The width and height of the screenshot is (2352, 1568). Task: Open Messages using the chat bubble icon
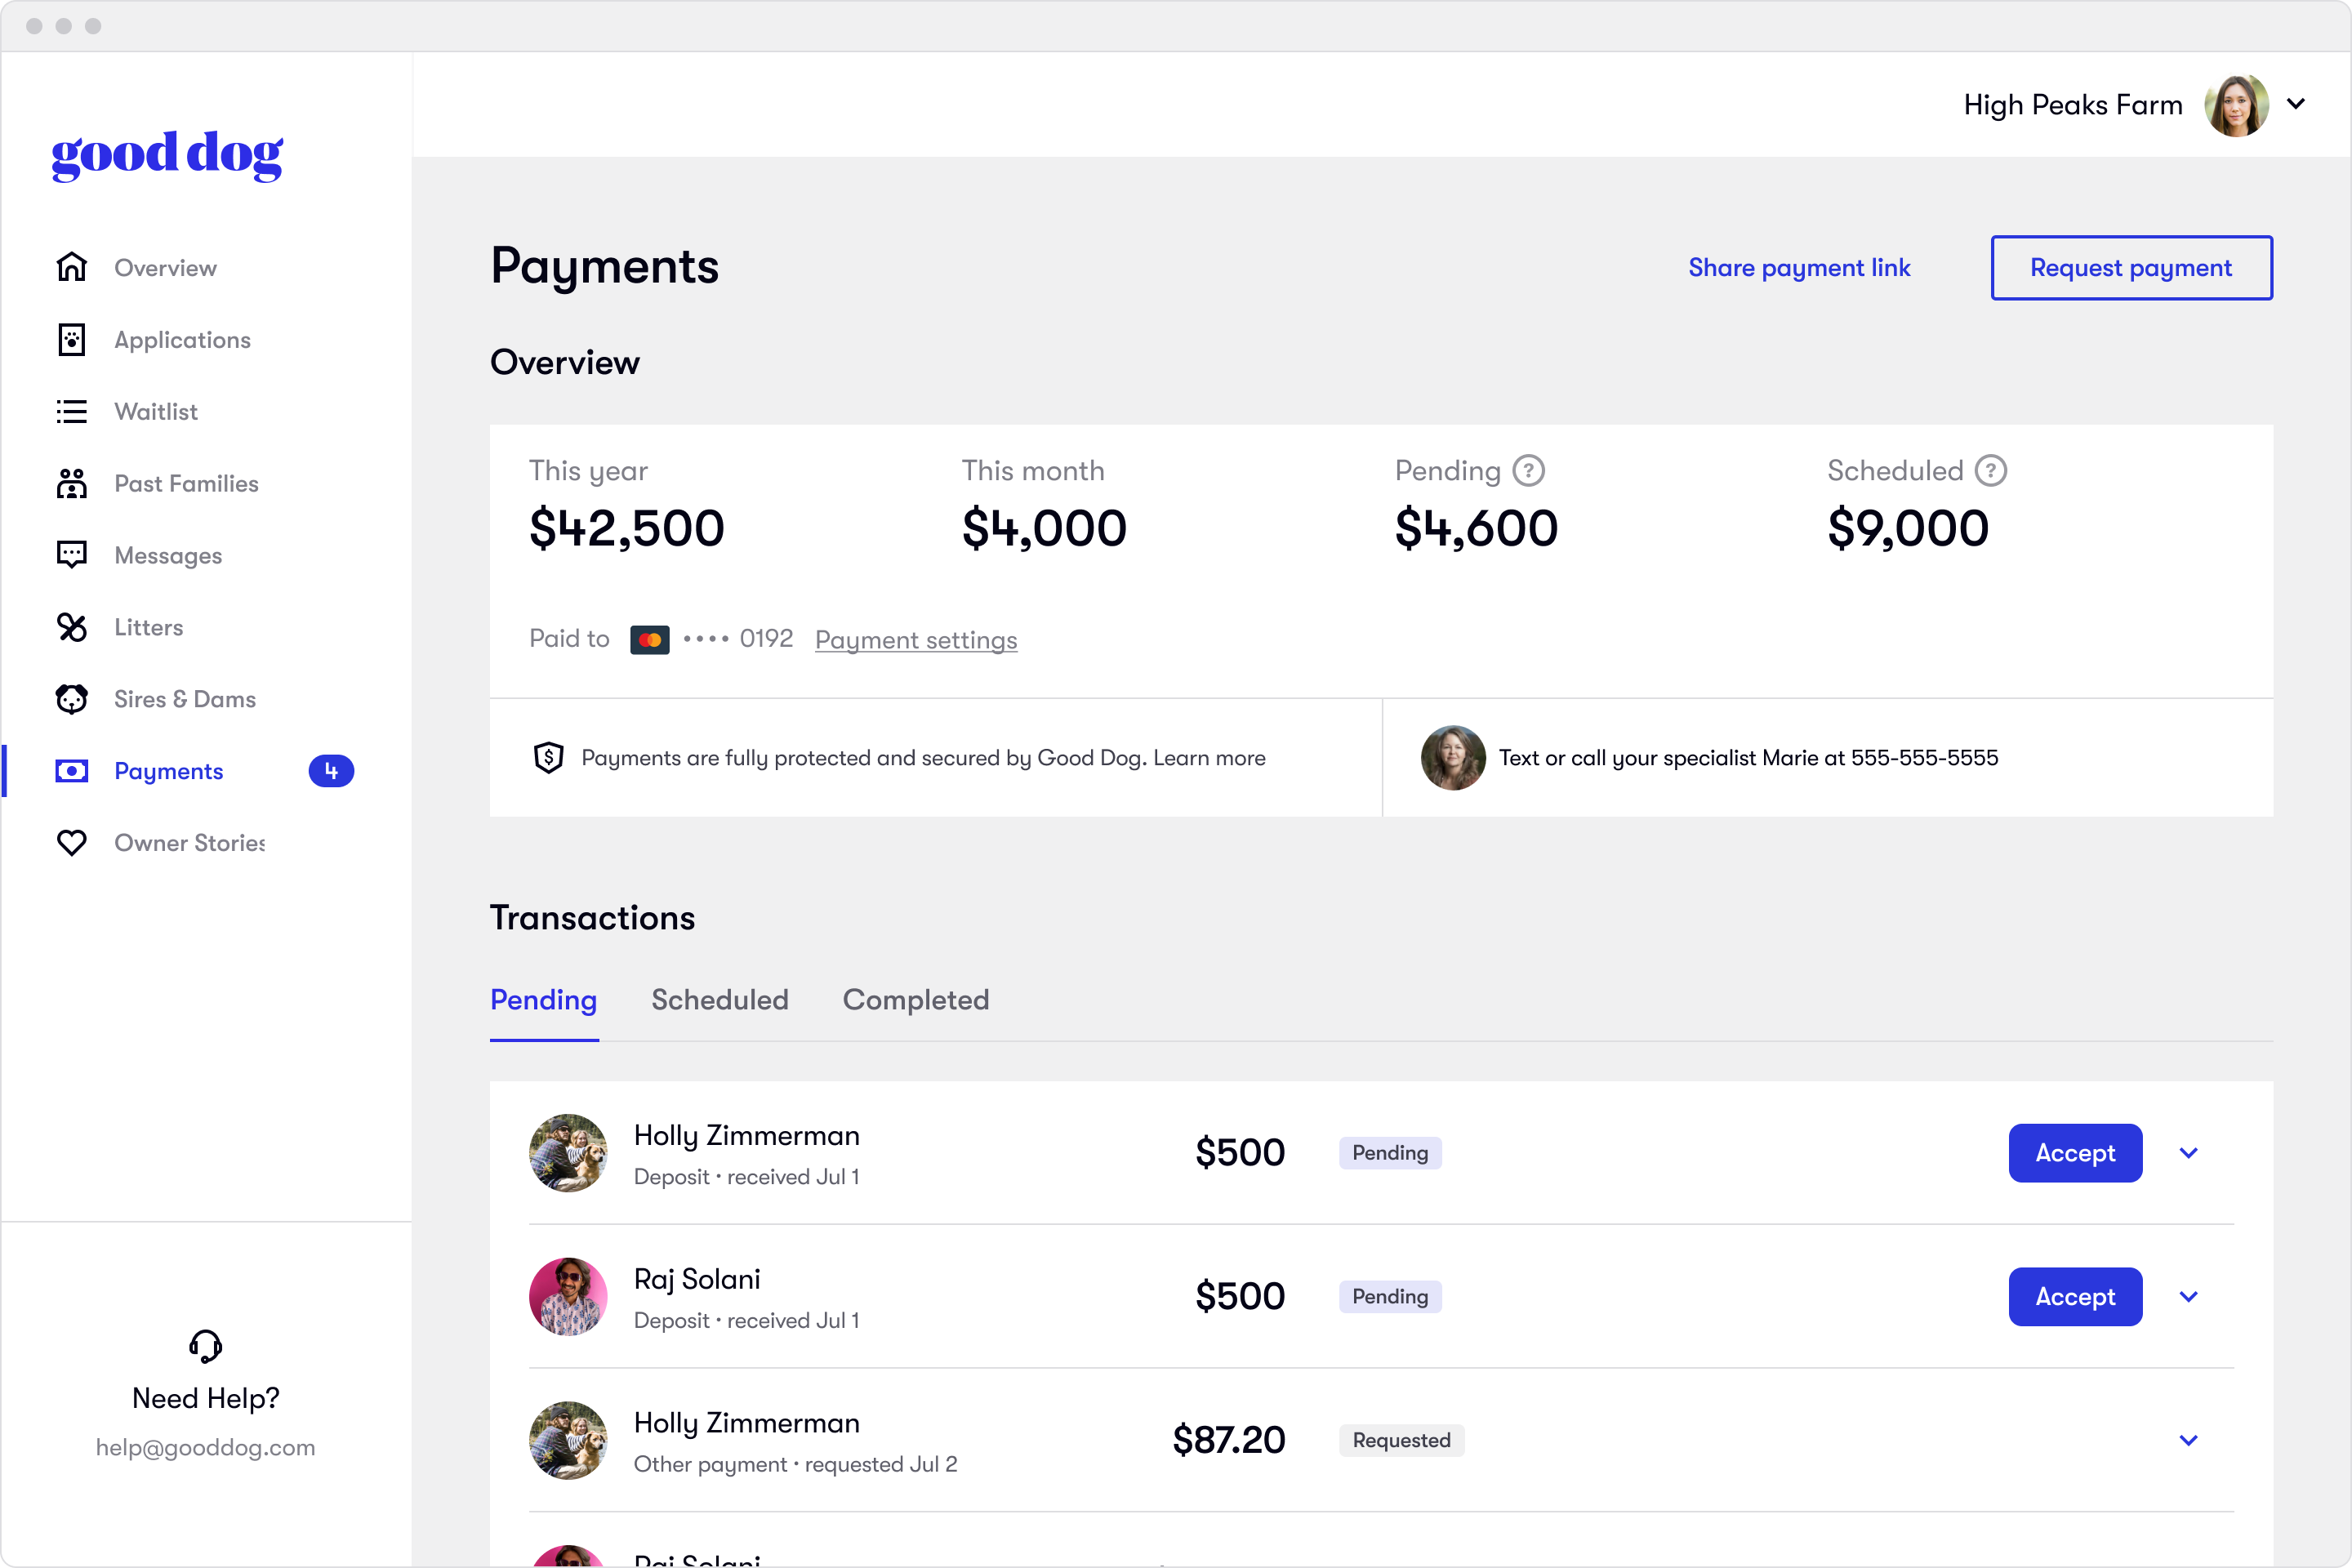click(x=71, y=555)
